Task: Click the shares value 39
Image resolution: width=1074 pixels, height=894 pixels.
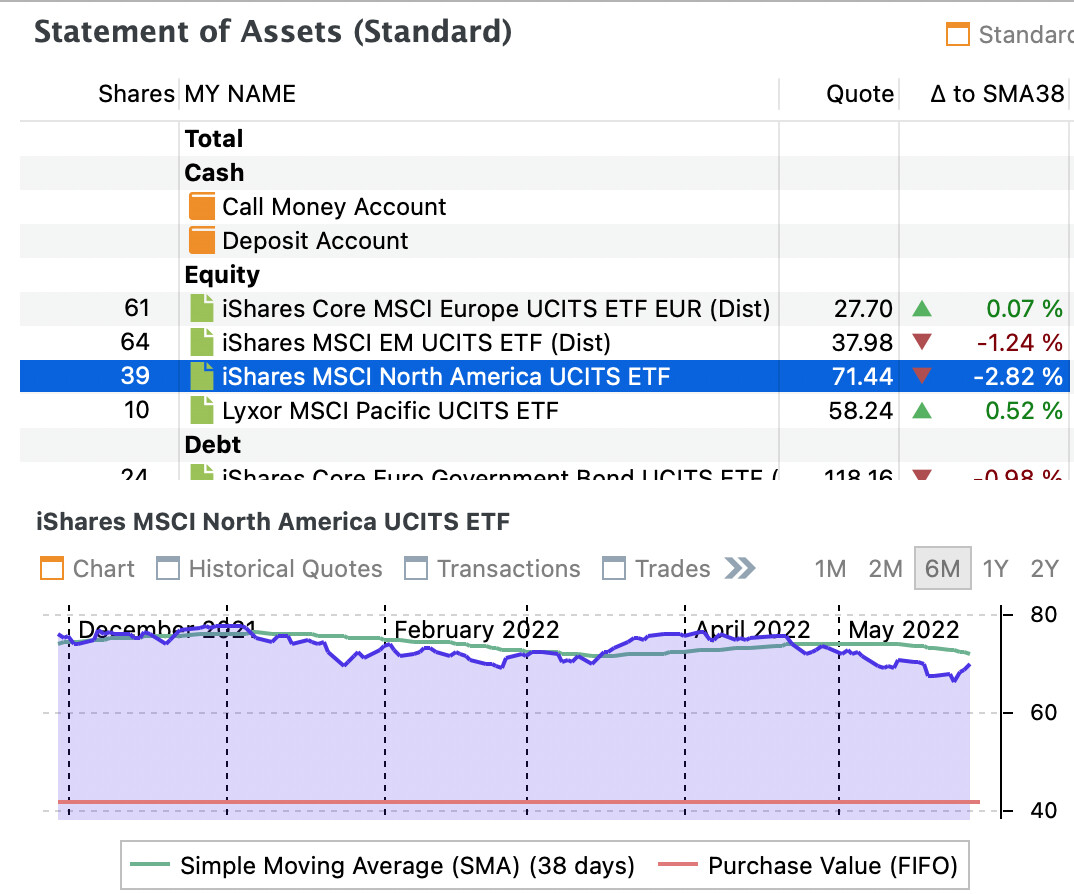Action: [x=135, y=375]
